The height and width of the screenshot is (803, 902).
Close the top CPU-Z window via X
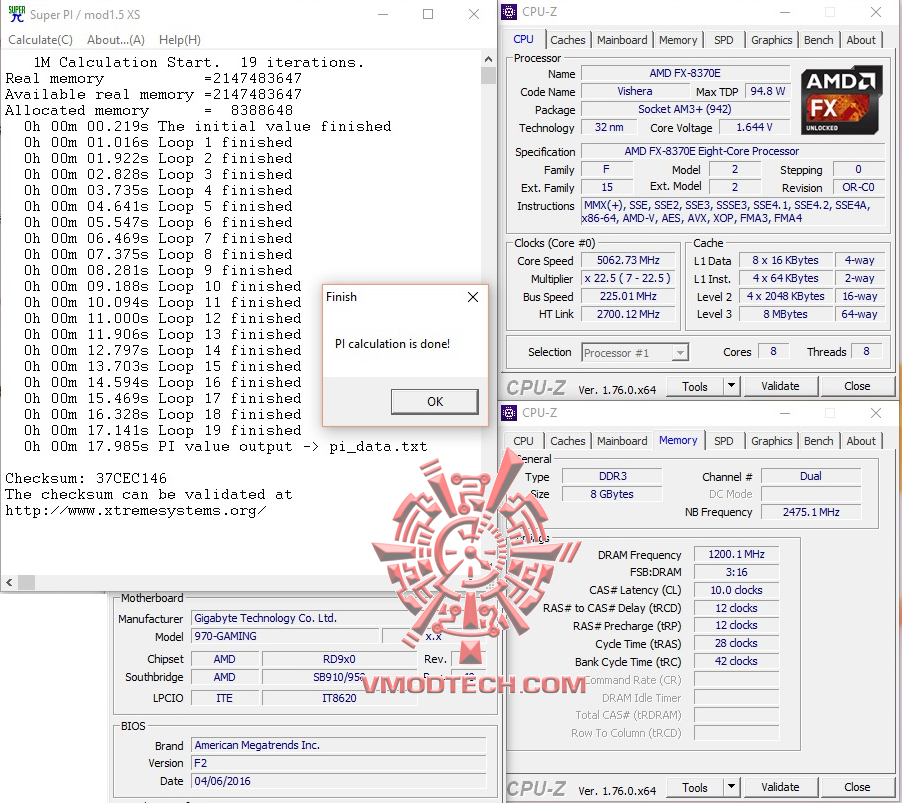pos(876,12)
